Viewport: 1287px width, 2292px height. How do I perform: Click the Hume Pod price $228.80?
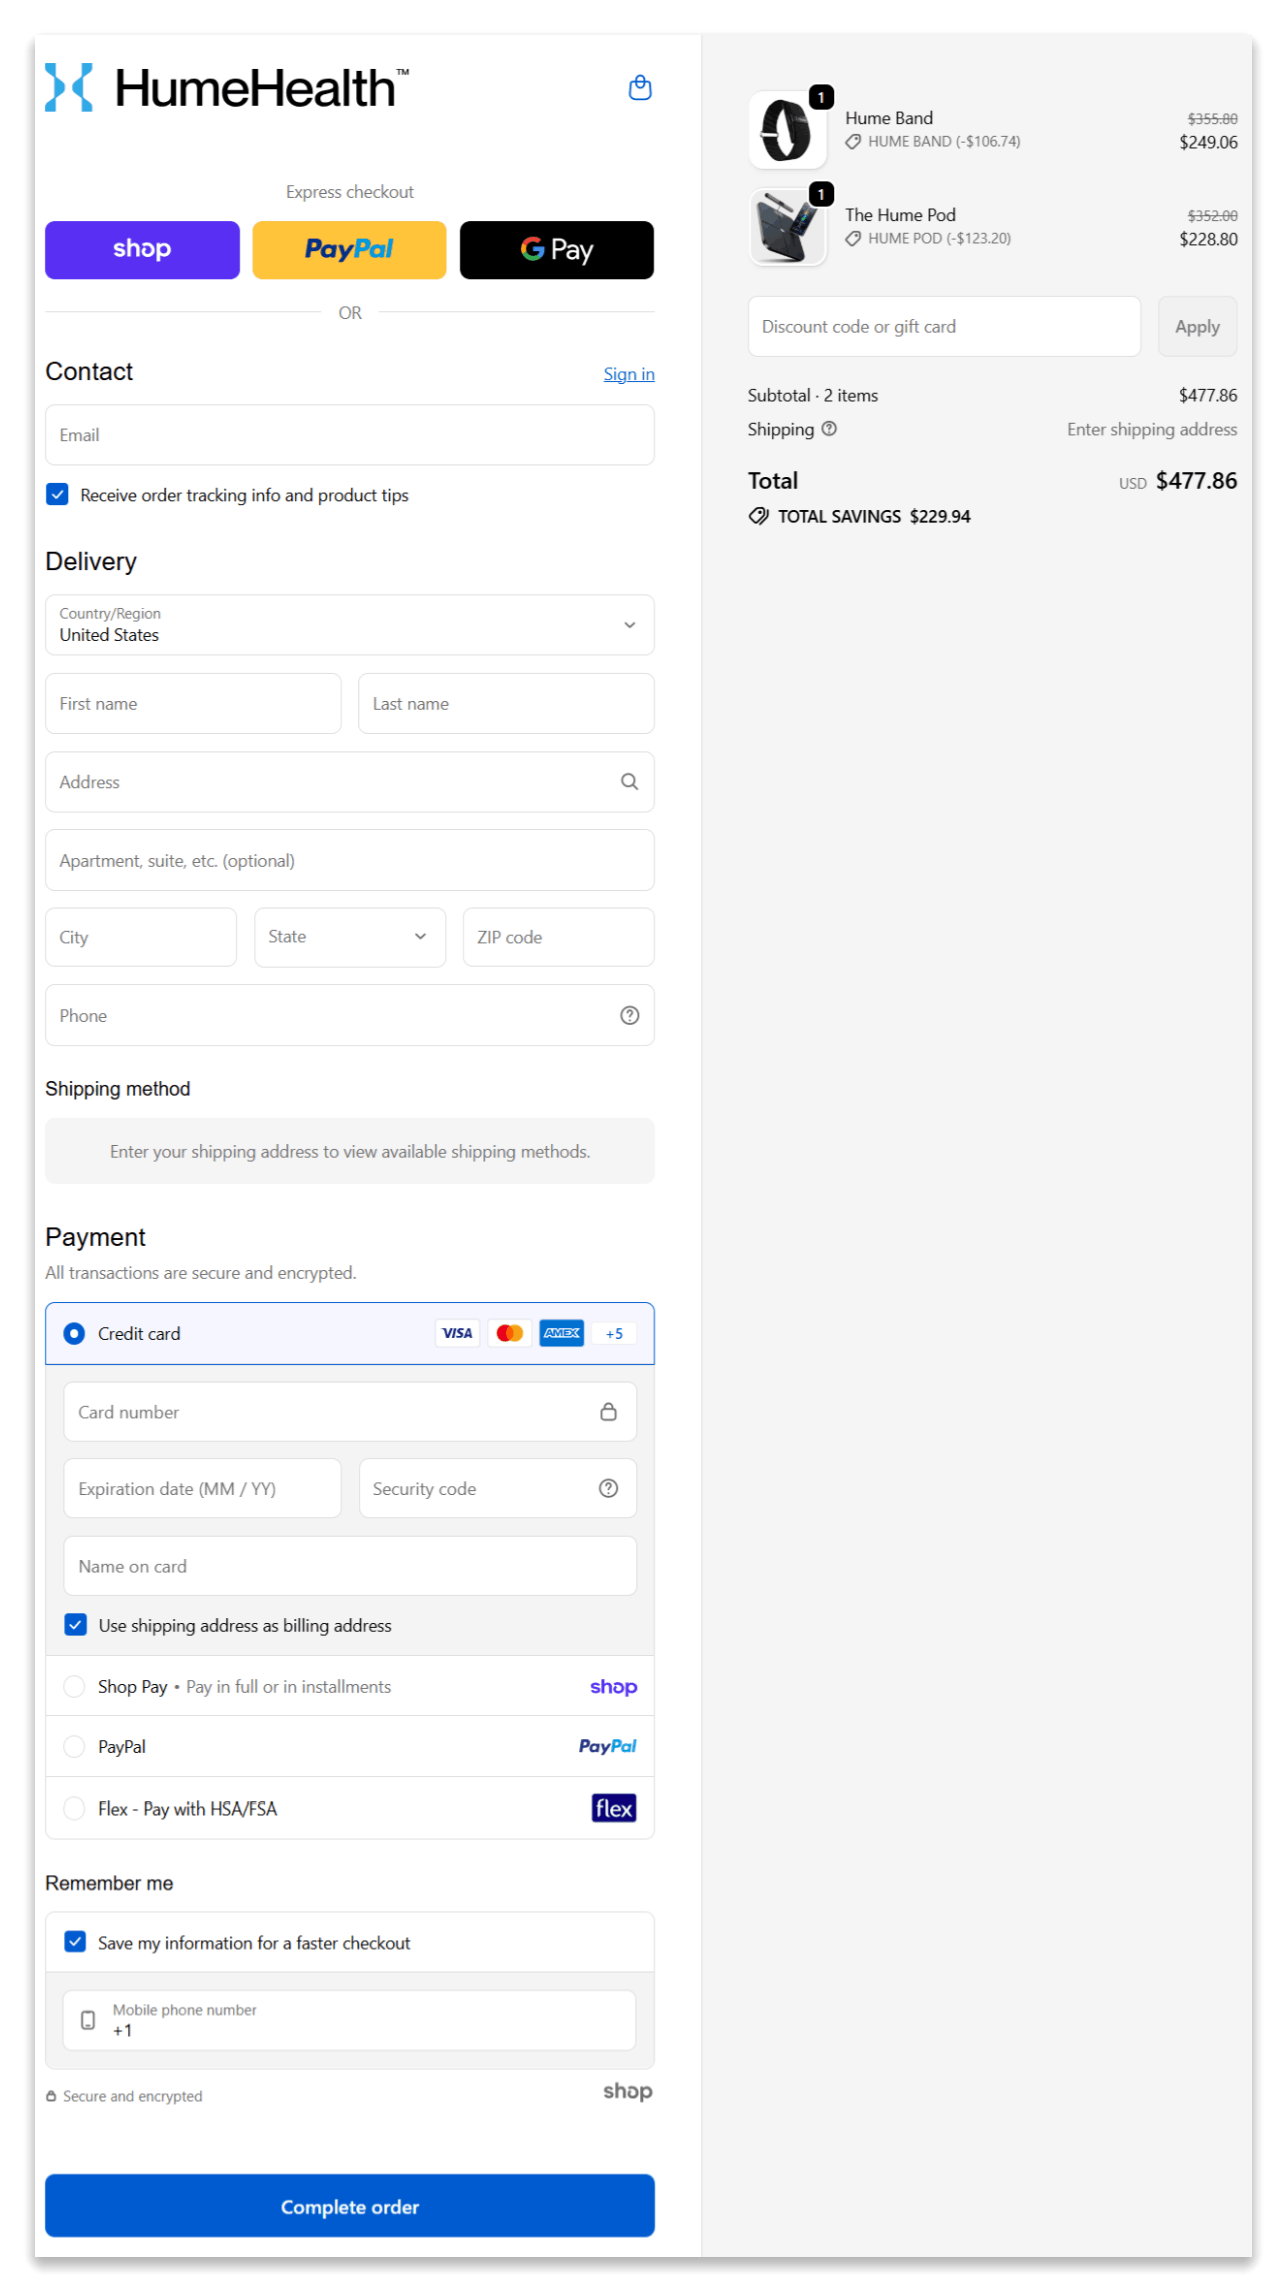point(1208,239)
